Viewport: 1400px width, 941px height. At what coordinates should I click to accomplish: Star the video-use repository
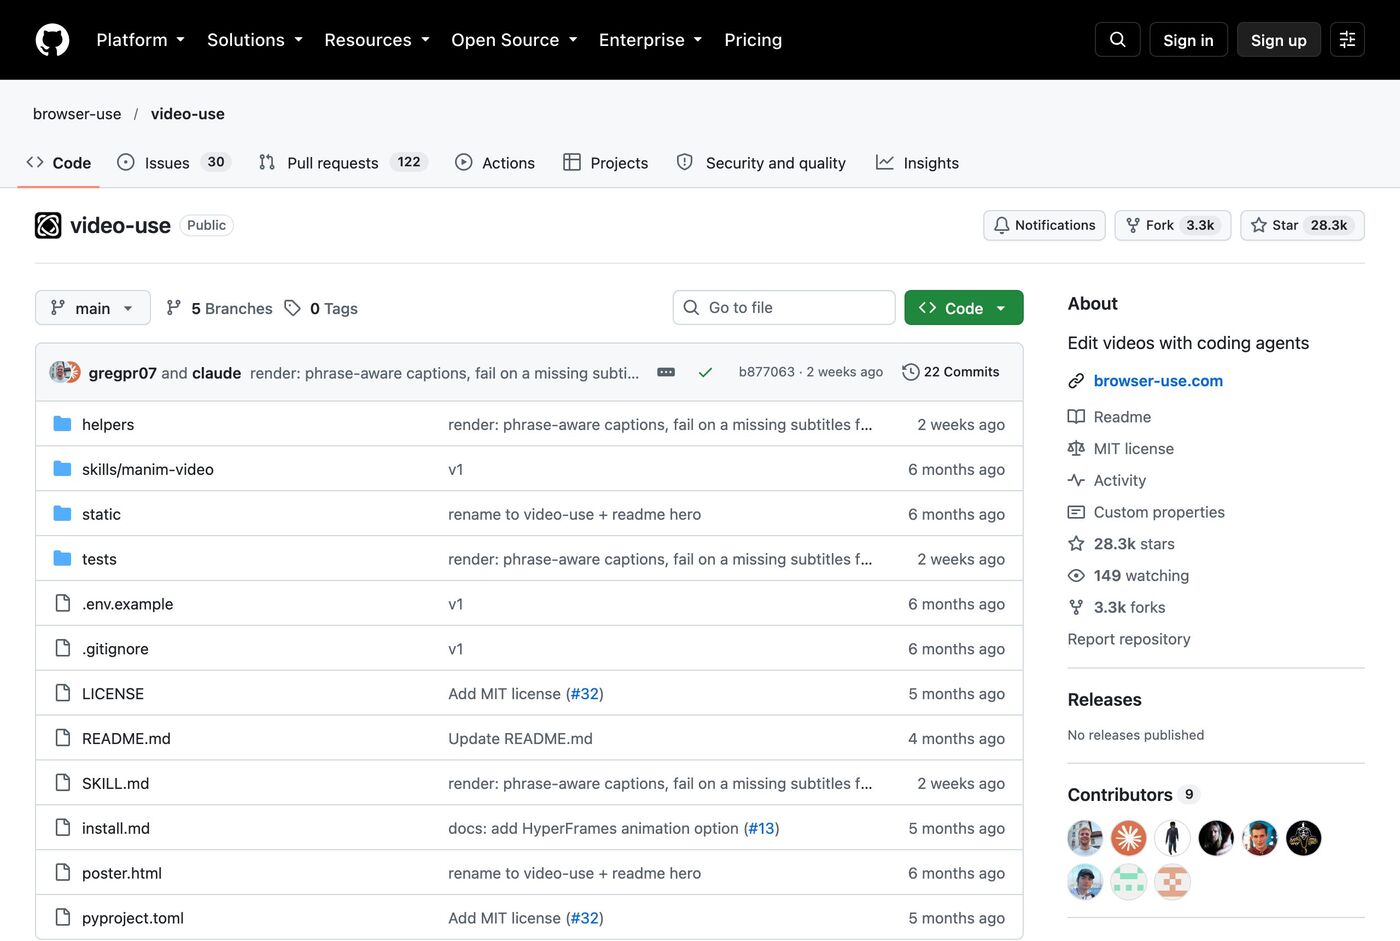point(1302,226)
